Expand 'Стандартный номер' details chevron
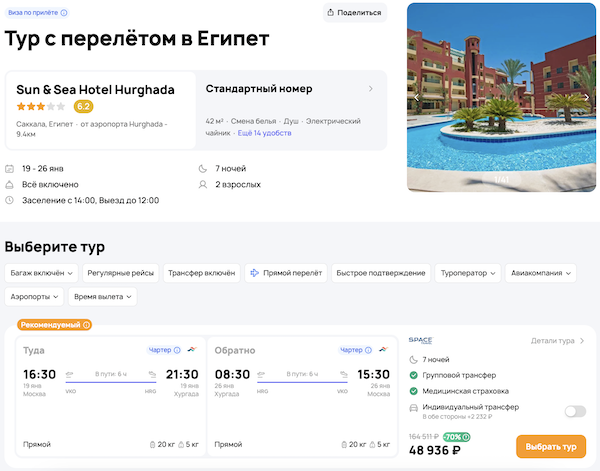Image resolution: width=600 pixels, height=471 pixels. tap(371, 89)
